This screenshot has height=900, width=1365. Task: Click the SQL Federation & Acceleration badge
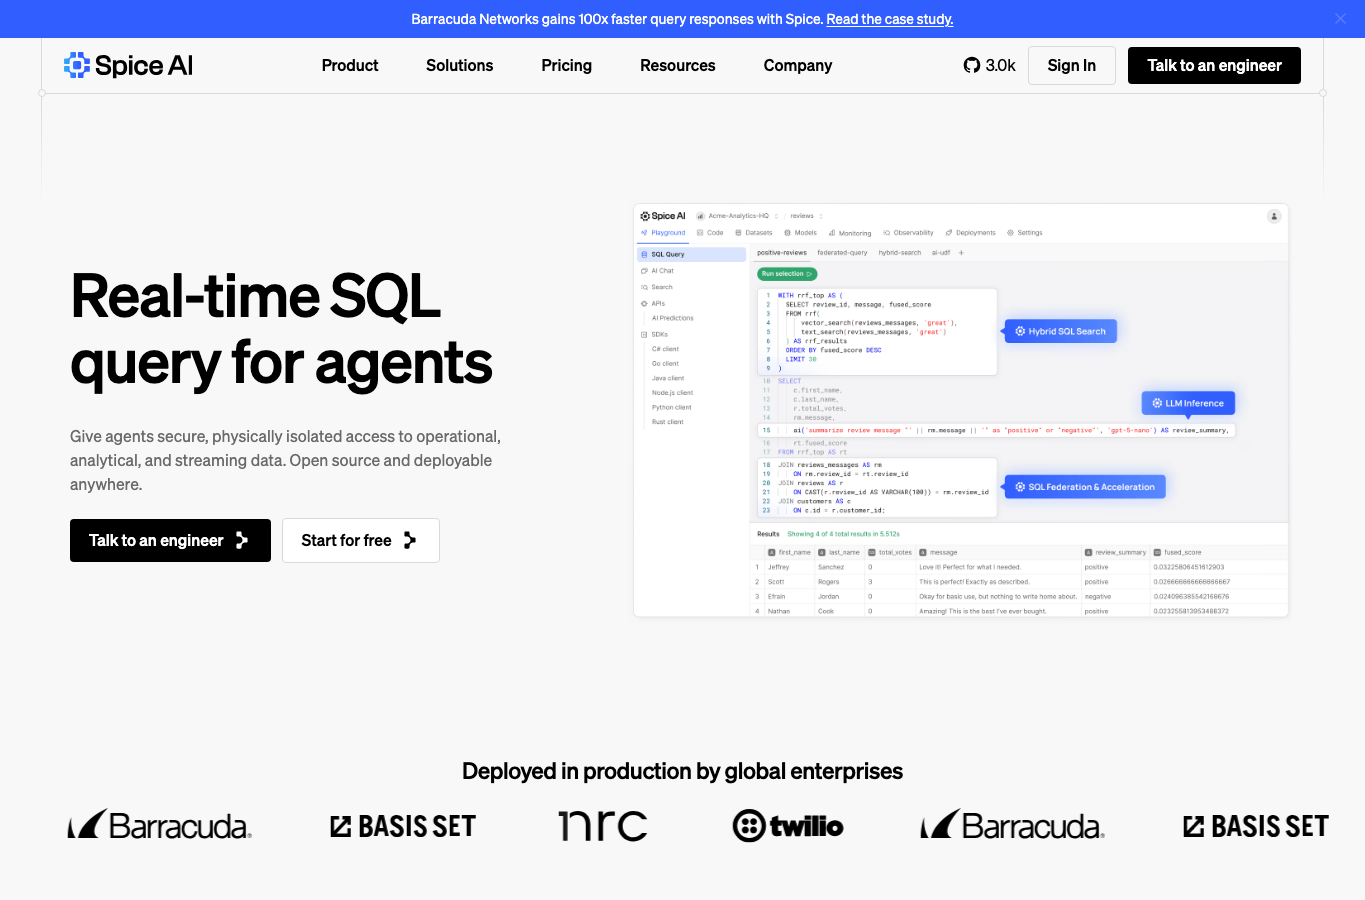[x=1085, y=487]
